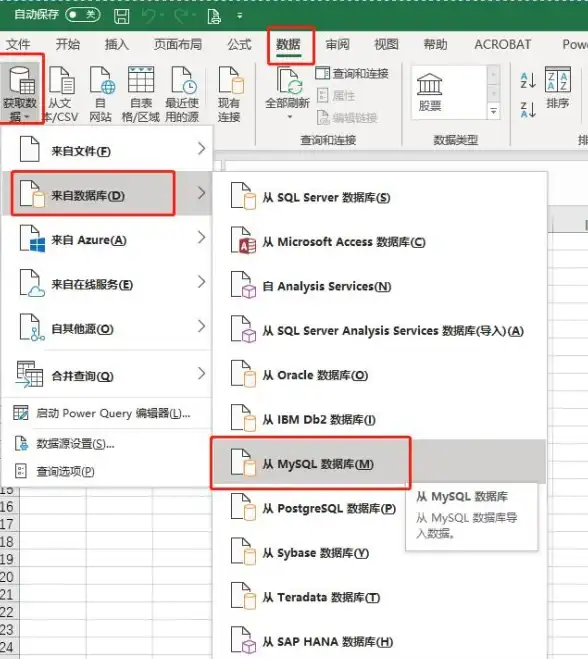Open the ACROBAT tab
This screenshot has height=659, width=588.
[503, 44]
